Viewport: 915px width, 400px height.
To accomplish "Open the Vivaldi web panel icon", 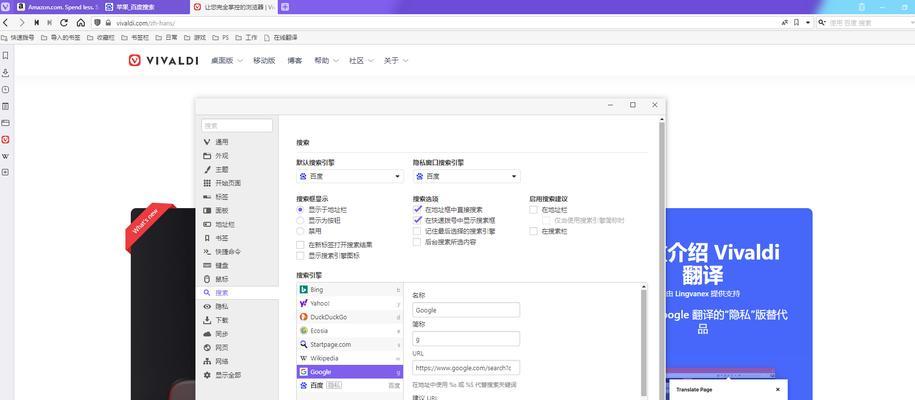I will [x=5, y=140].
